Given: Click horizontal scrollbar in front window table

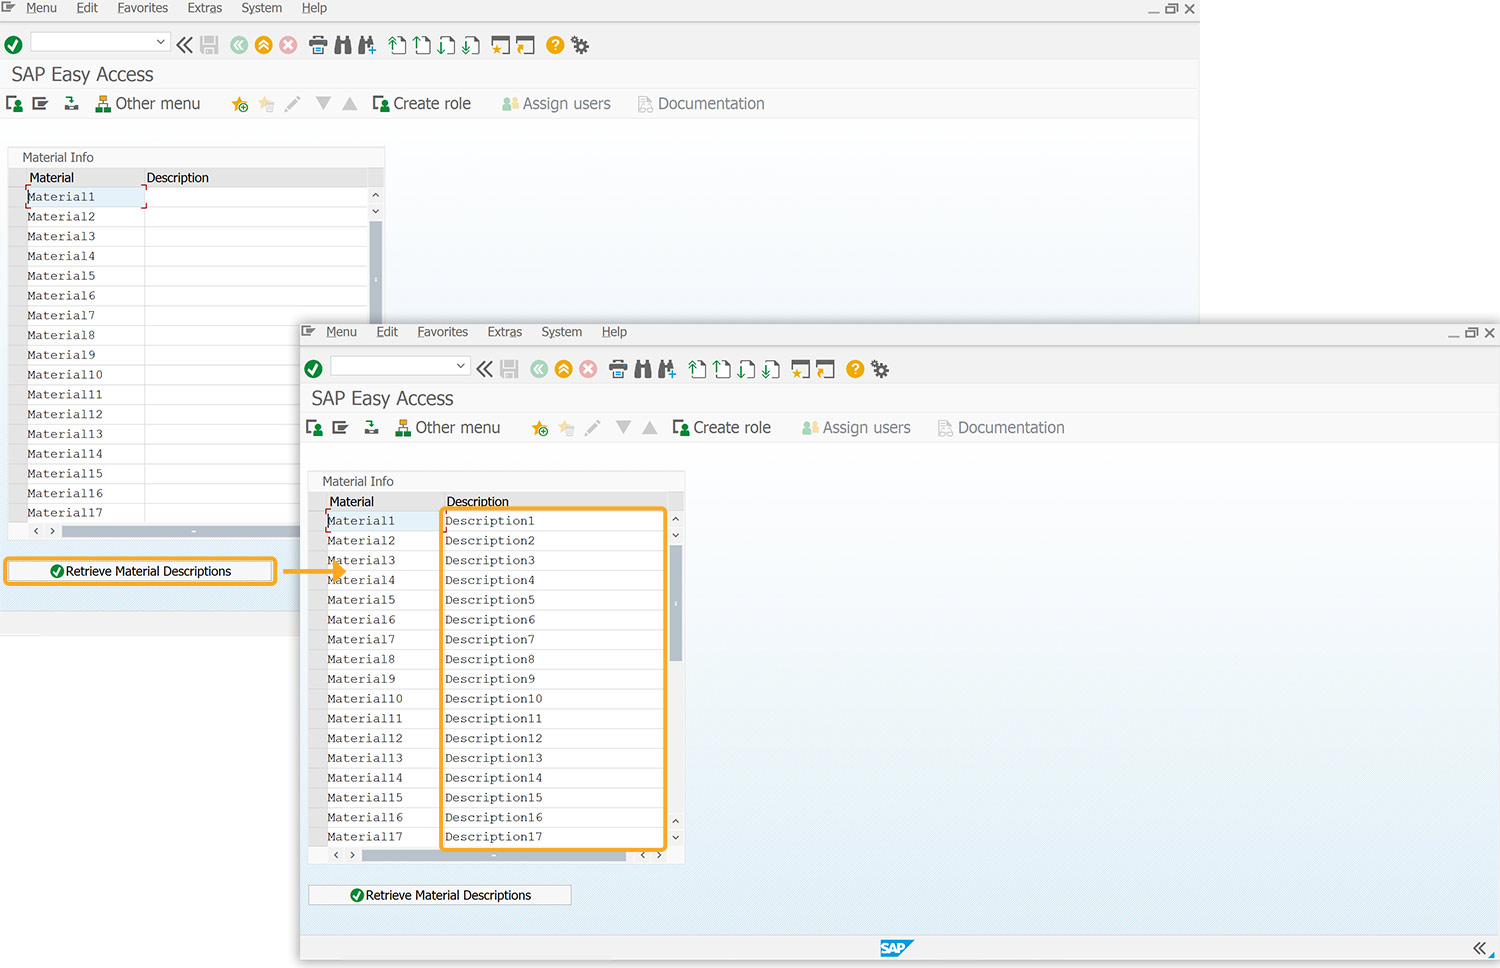Looking at the screenshot, I should pyautogui.click(x=494, y=855).
